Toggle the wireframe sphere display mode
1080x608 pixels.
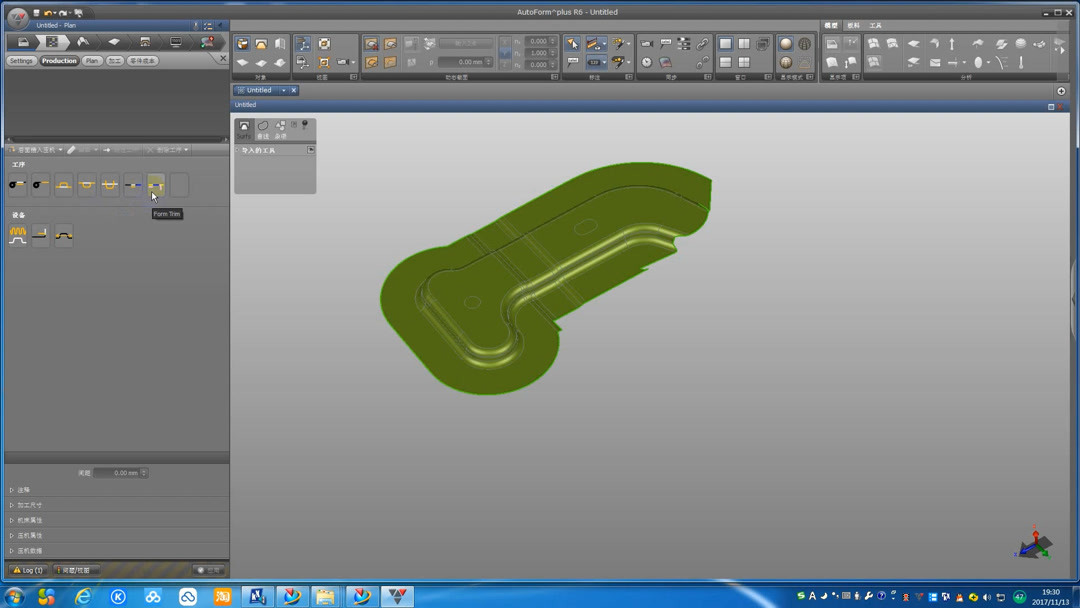[x=804, y=44]
